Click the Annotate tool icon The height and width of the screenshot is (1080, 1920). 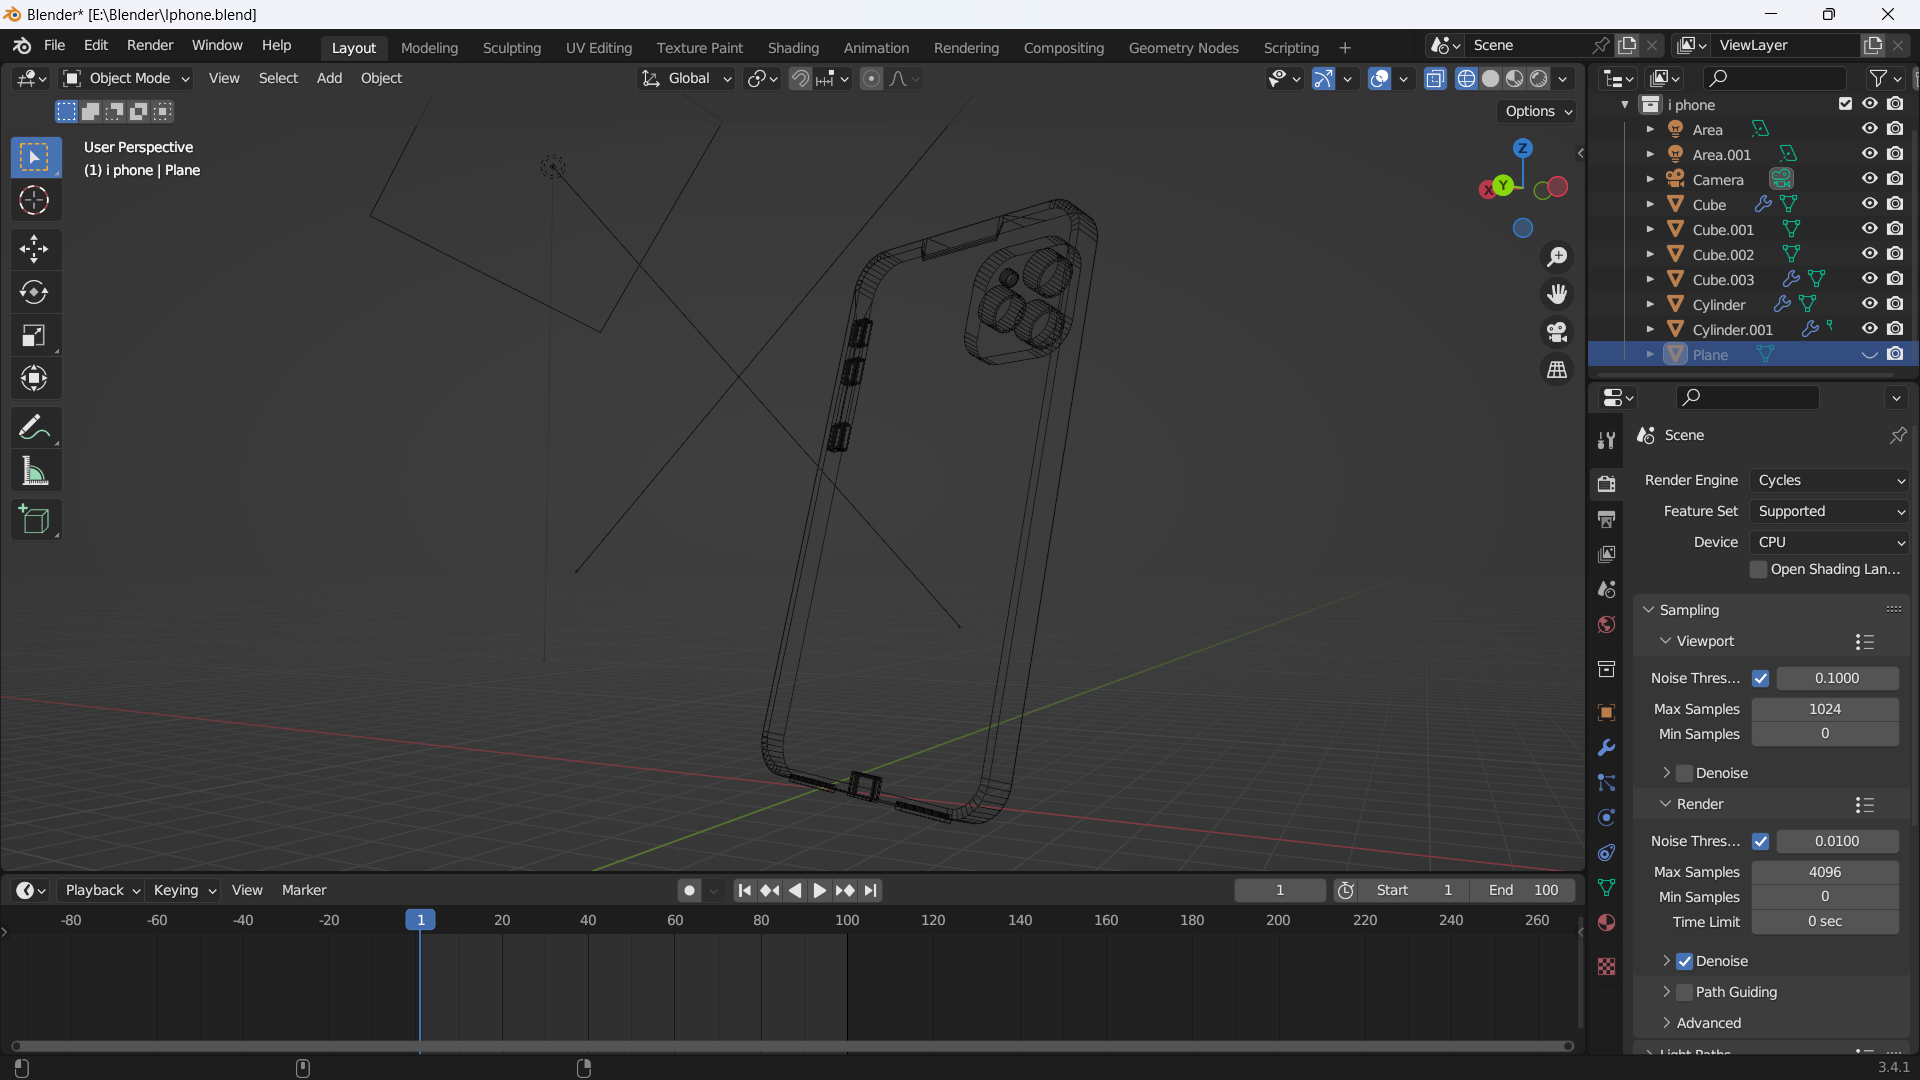(36, 427)
